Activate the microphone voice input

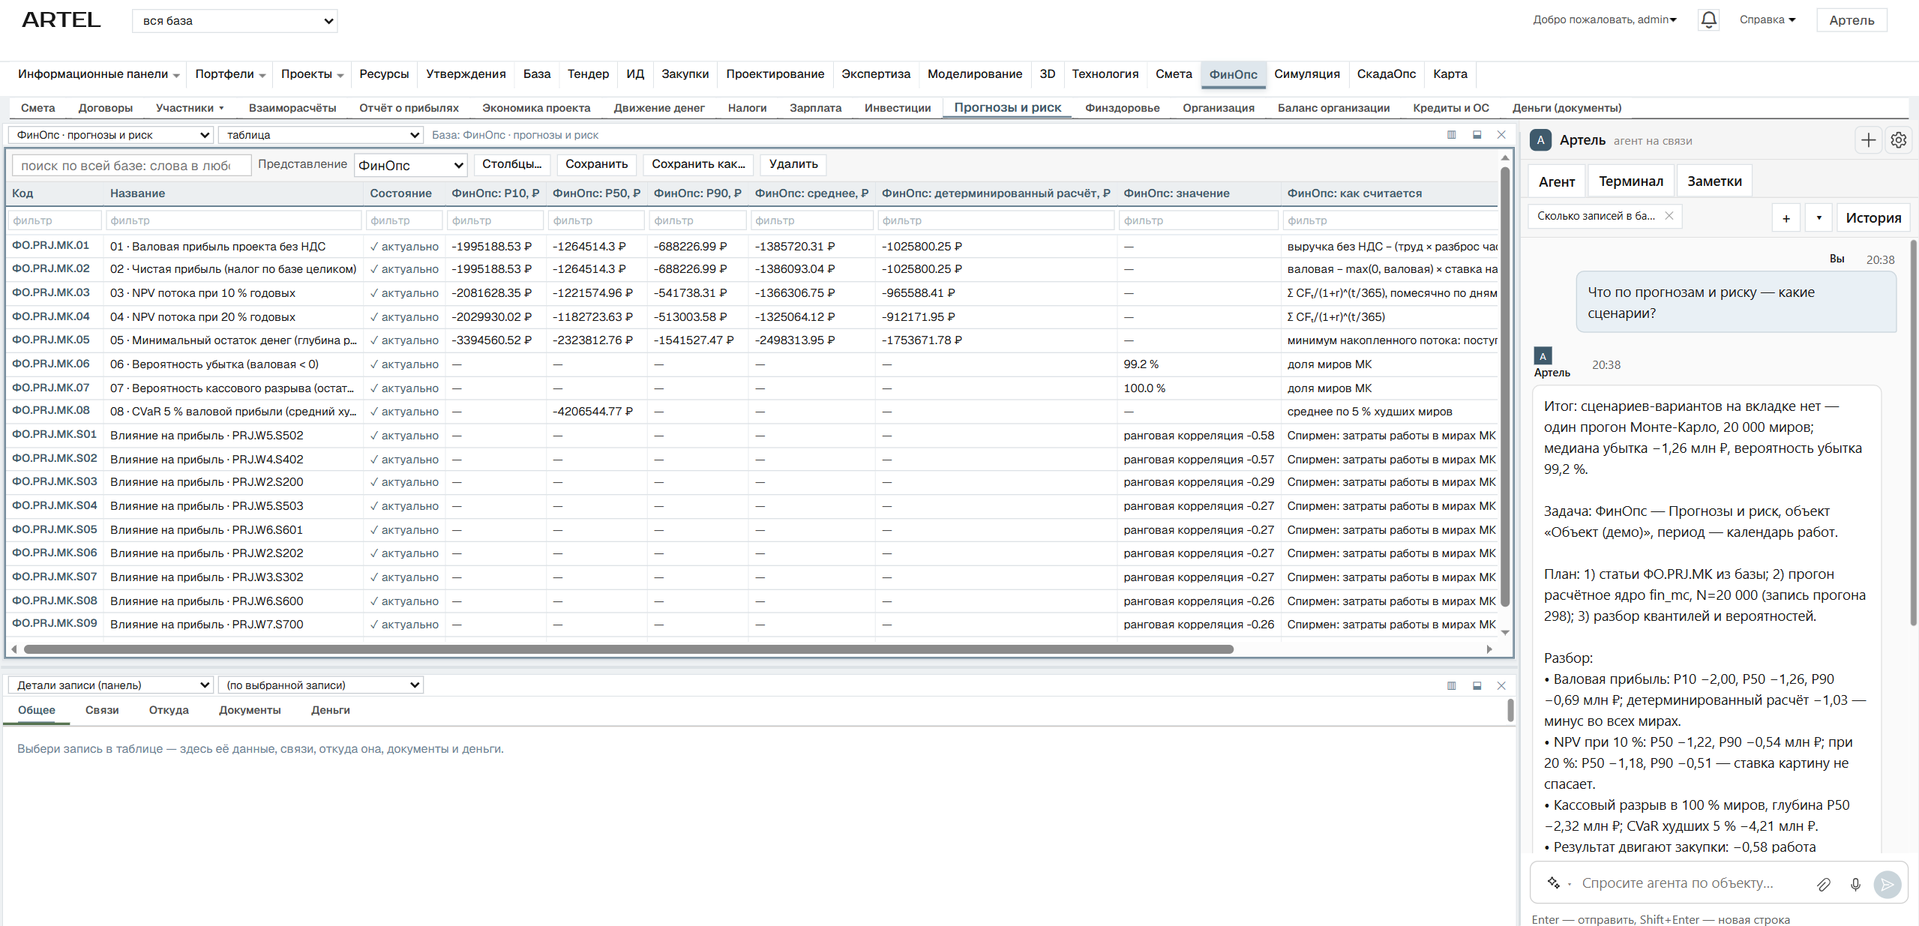pos(1855,884)
